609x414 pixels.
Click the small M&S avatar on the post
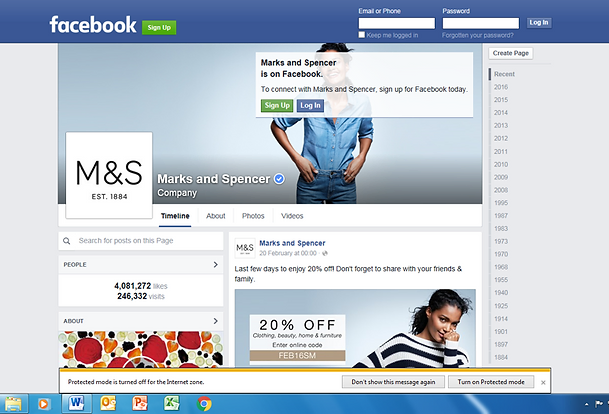pos(245,248)
